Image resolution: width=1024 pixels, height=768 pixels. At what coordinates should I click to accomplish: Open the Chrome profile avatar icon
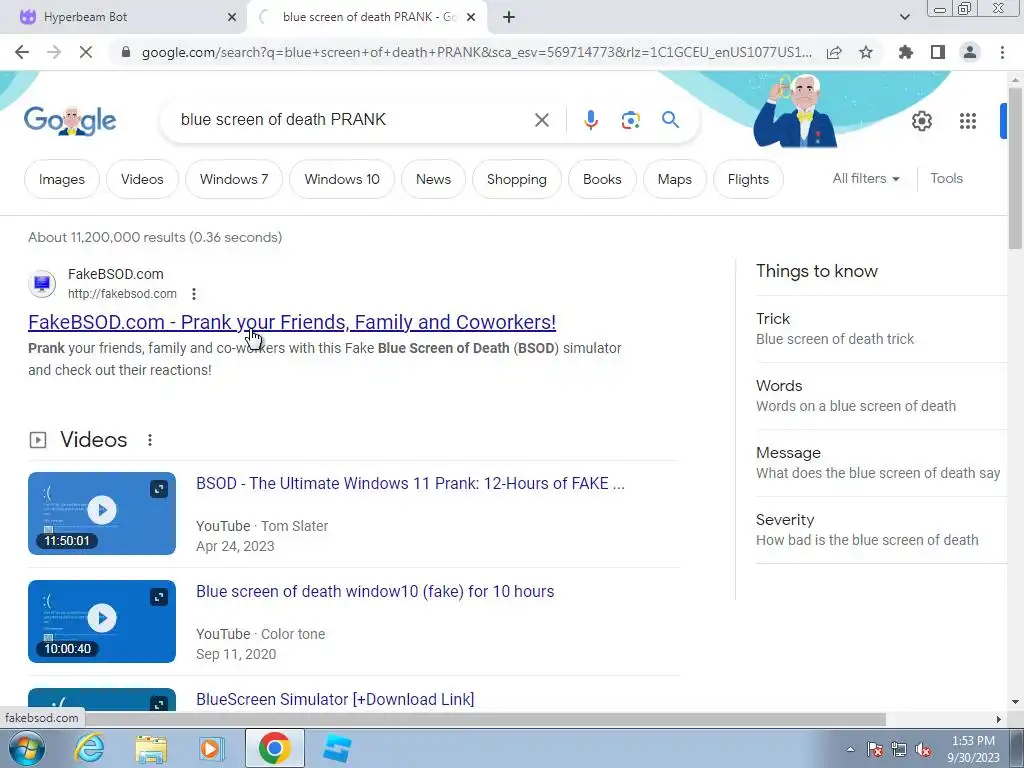coord(970,52)
